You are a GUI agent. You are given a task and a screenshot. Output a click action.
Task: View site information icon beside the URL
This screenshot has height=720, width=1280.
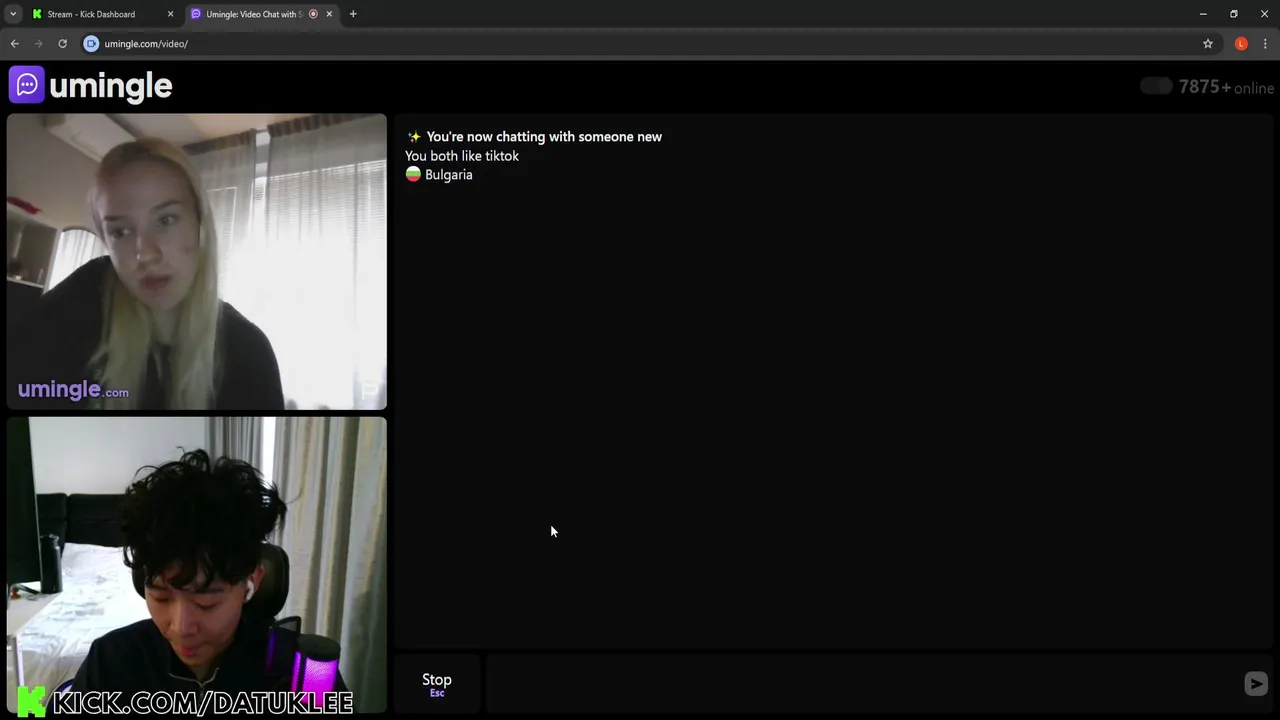click(x=91, y=44)
